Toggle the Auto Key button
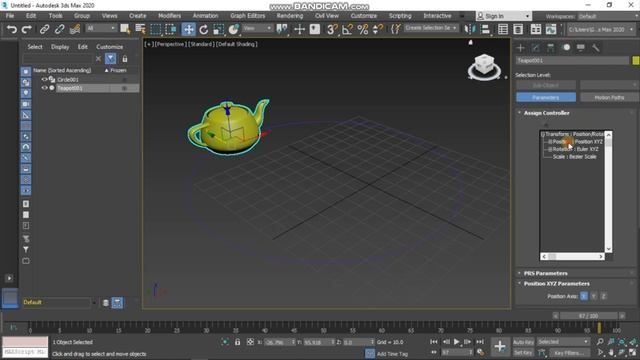The image size is (640, 360). coord(523,342)
